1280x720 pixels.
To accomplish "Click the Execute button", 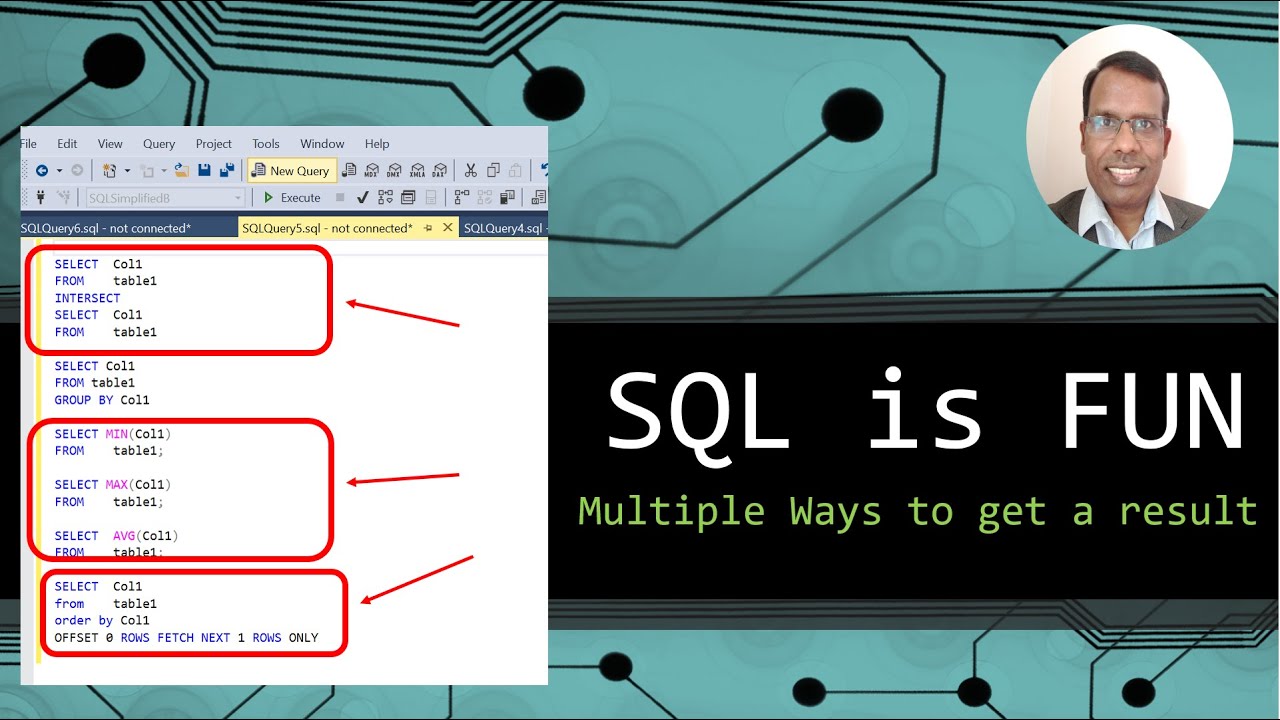I will (x=292, y=198).
